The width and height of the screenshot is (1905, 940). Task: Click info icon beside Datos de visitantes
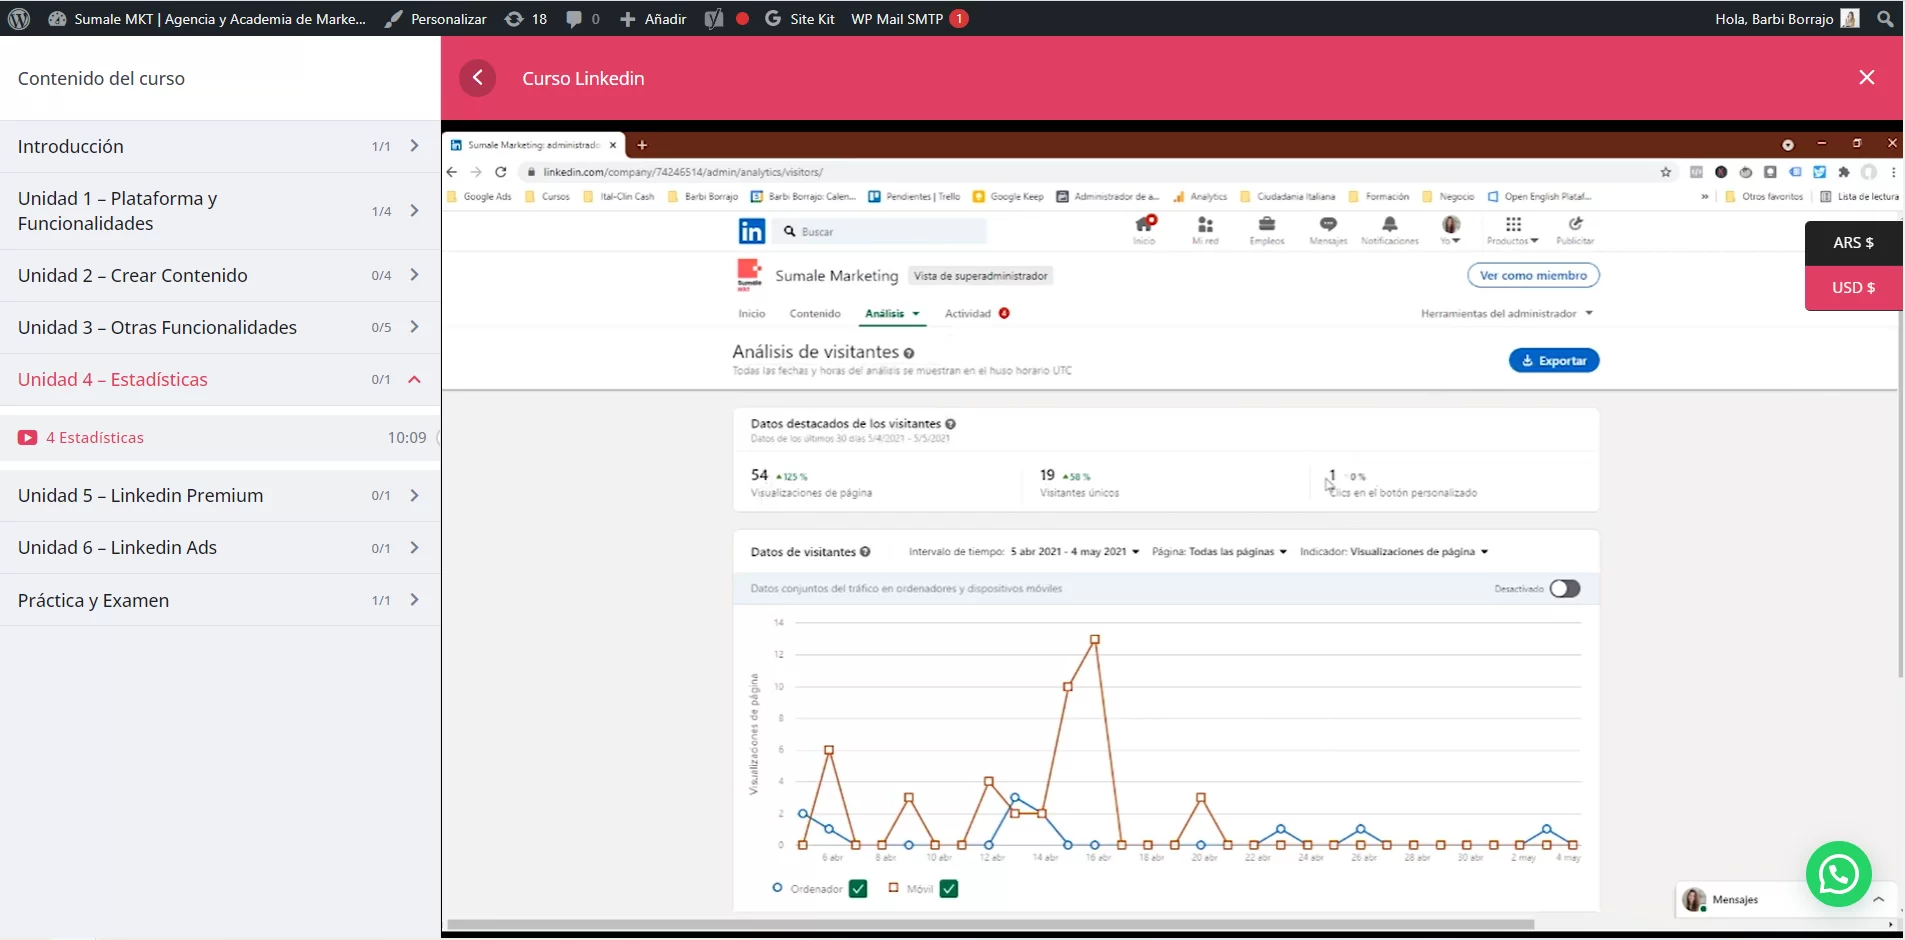coord(865,552)
